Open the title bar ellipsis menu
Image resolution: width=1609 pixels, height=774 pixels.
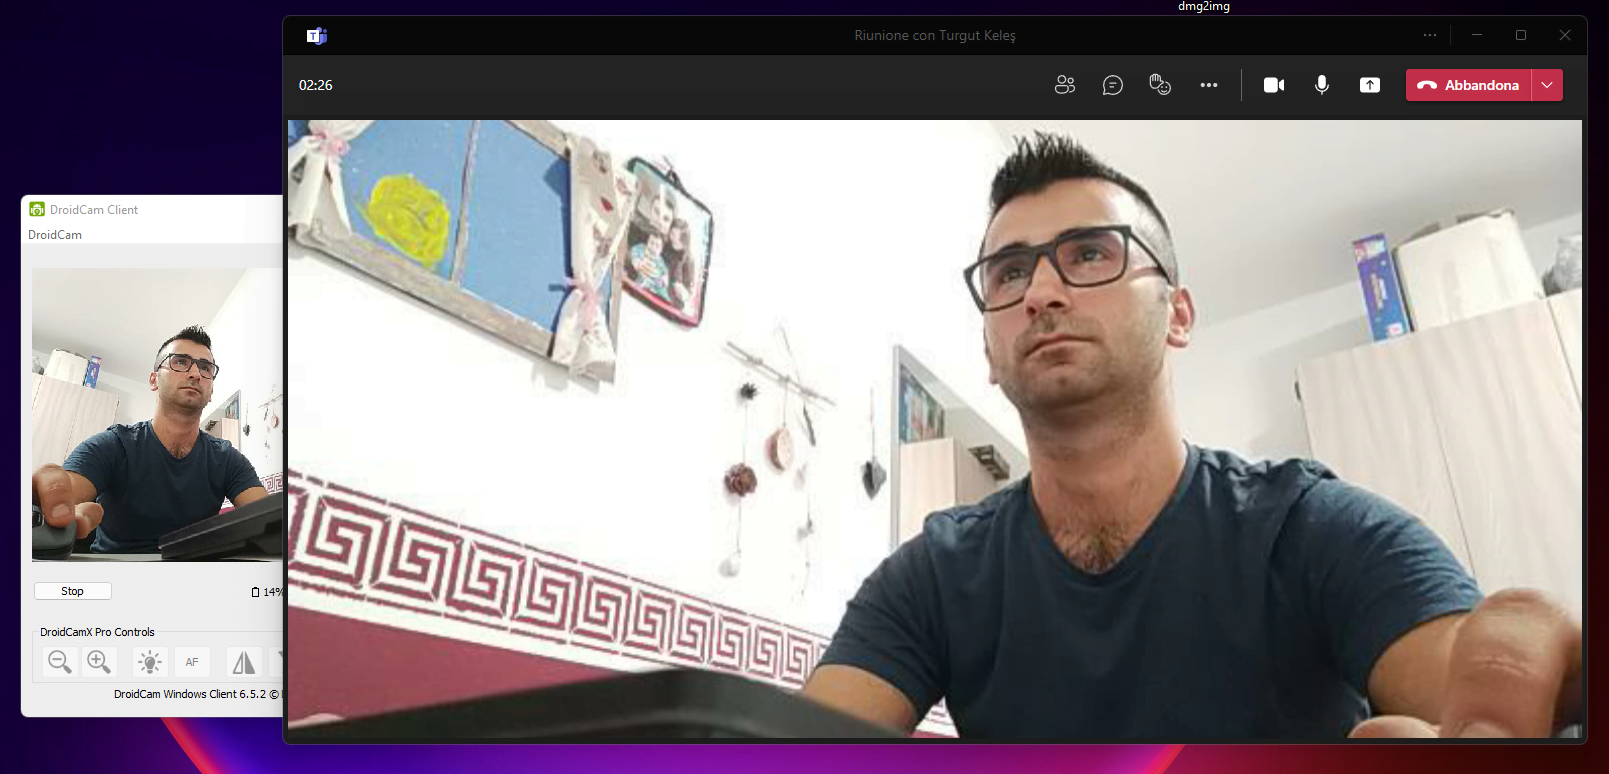click(1429, 35)
